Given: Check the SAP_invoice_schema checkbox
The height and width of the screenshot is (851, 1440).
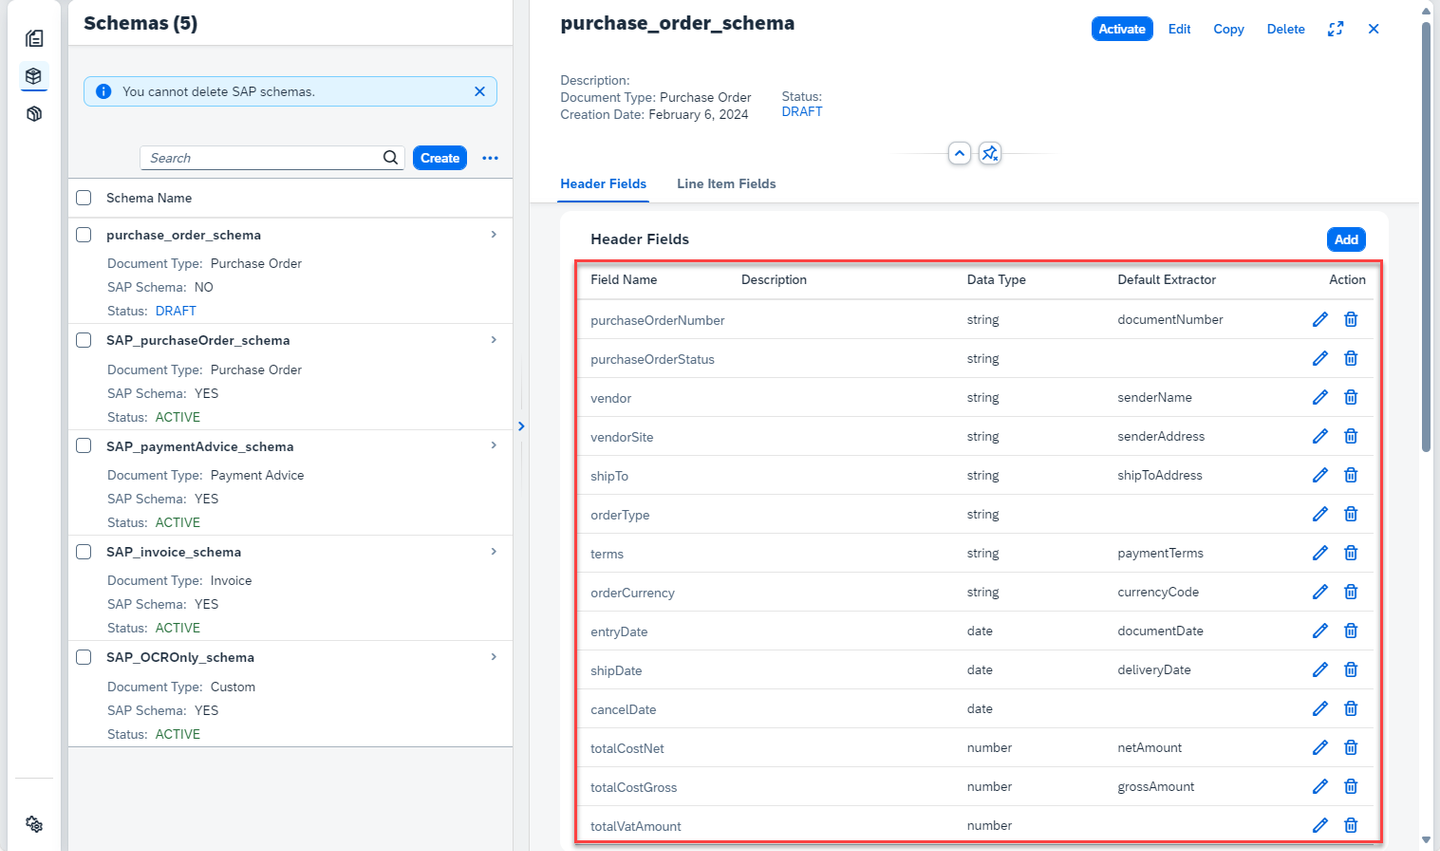Looking at the screenshot, I should 84,552.
